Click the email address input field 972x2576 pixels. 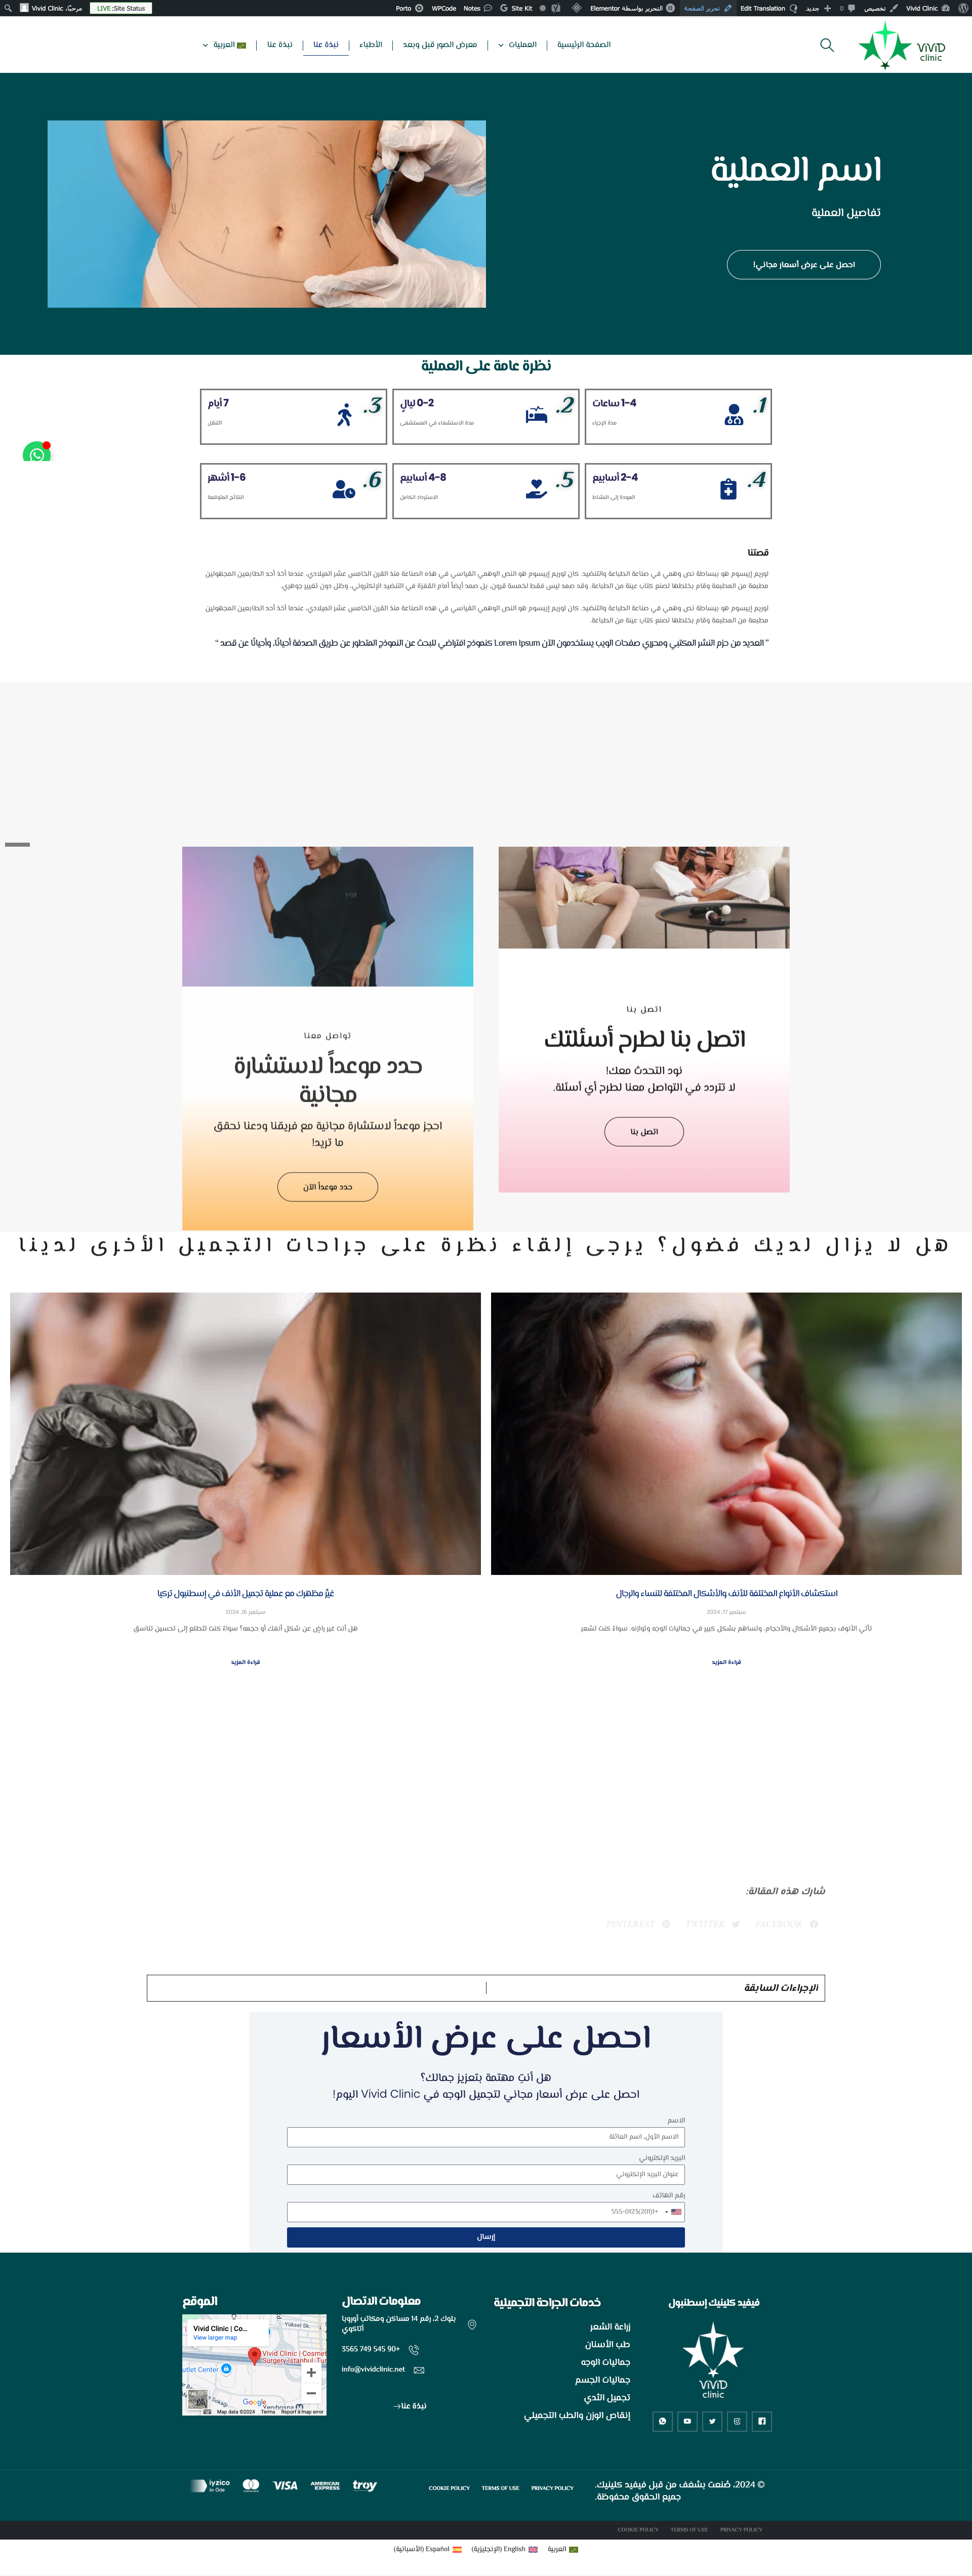[486, 2174]
